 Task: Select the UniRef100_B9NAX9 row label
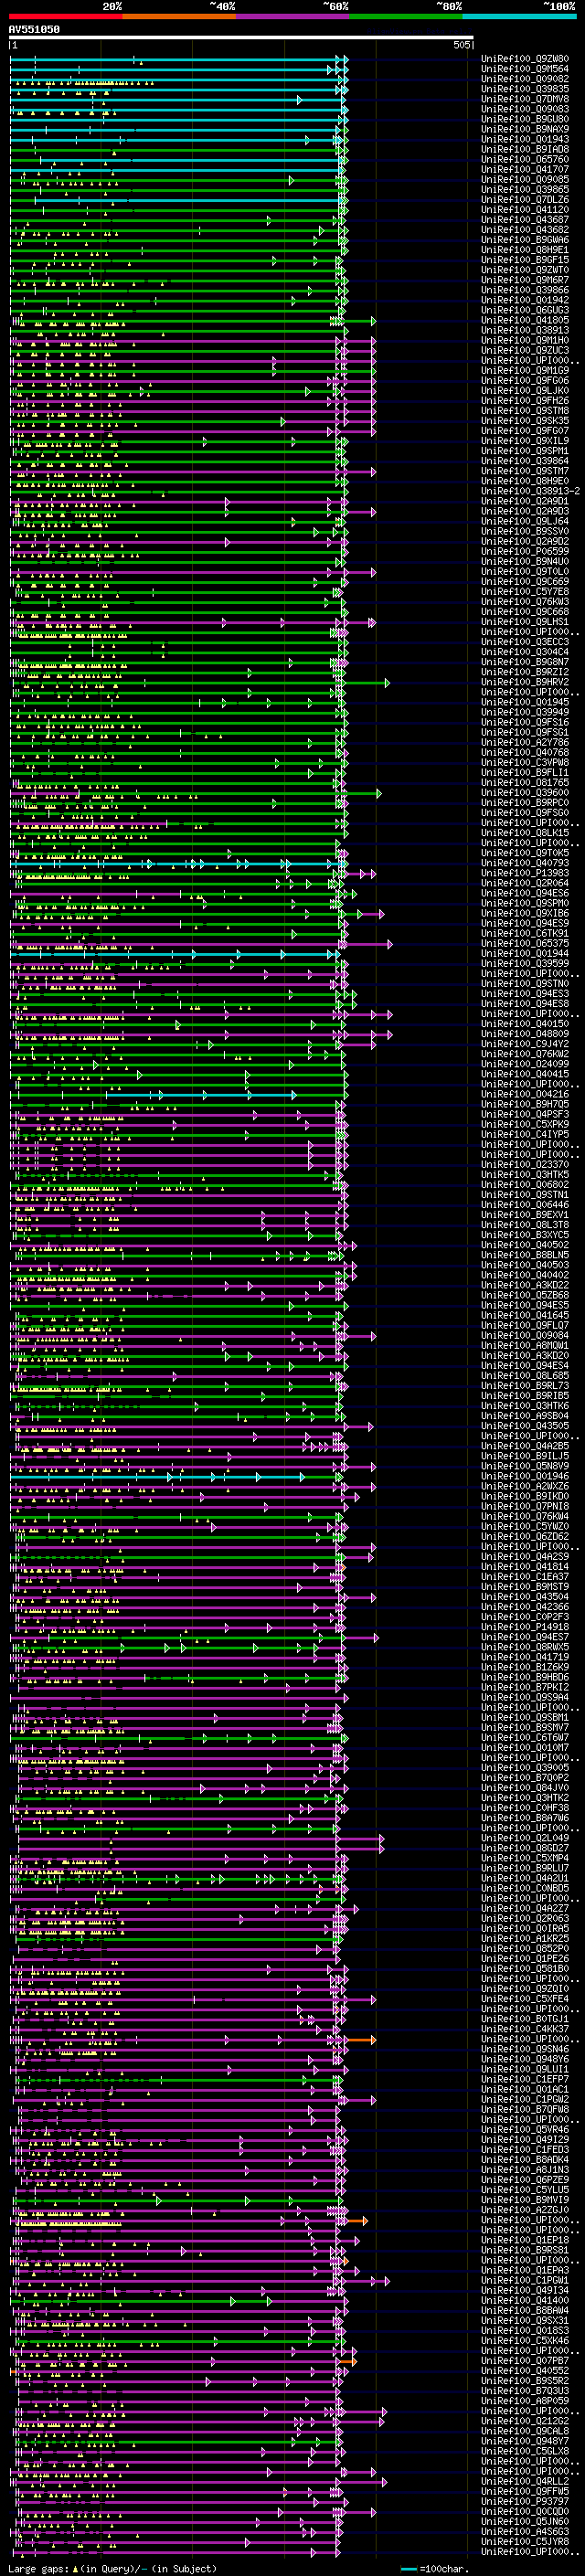[x=525, y=129]
